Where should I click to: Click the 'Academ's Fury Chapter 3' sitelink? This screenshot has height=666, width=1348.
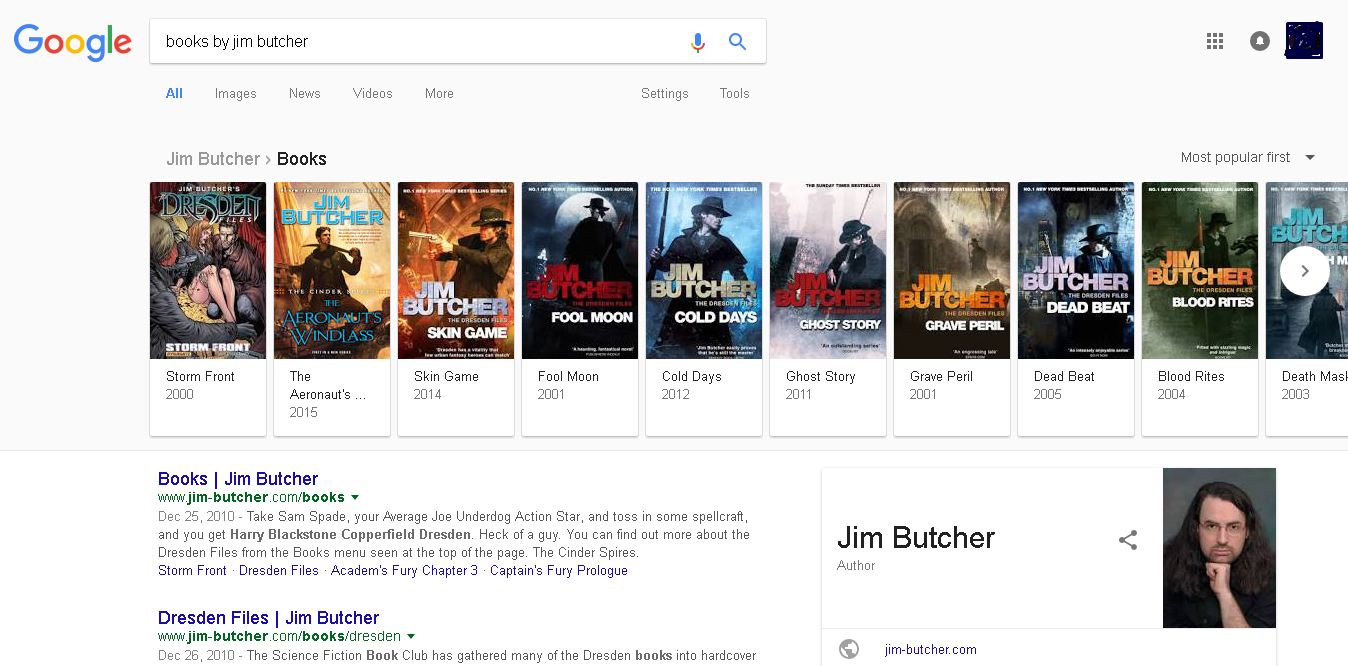pos(404,570)
